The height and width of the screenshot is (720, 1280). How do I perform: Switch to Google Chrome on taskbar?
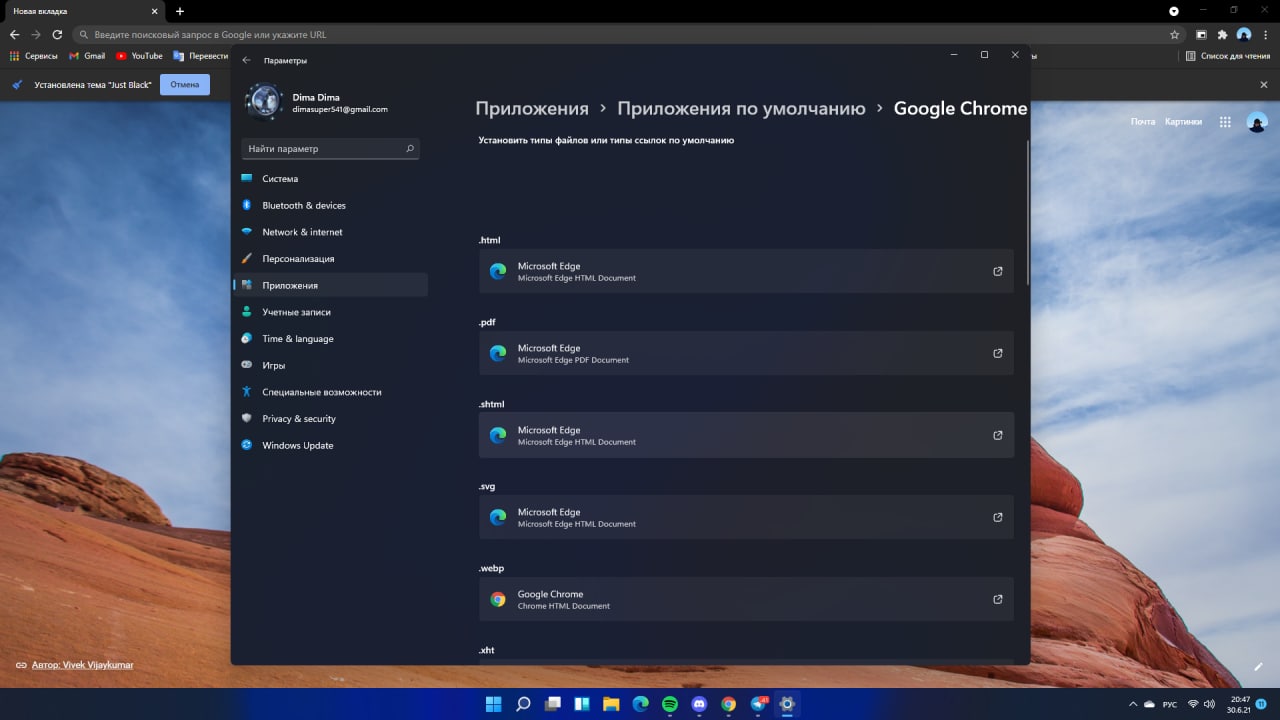click(x=728, y=704)
